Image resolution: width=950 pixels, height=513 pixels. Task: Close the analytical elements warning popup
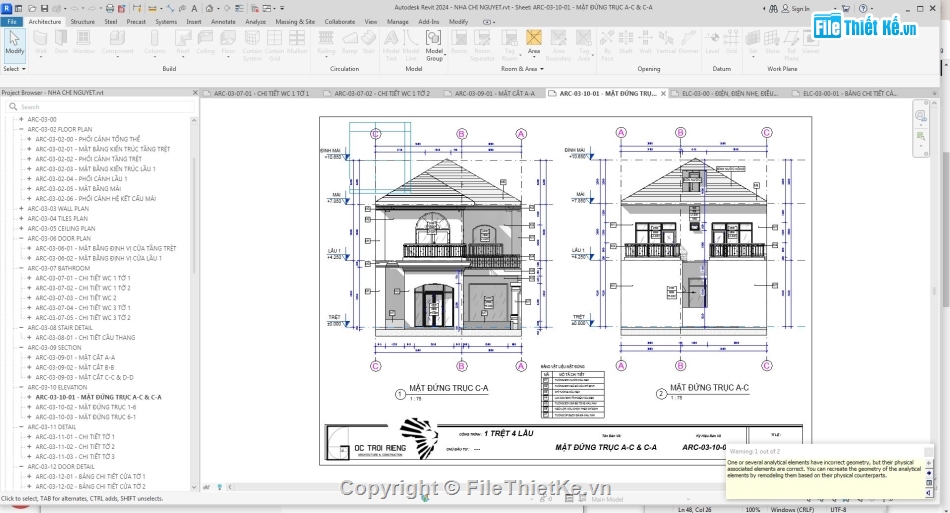tap(928, 452)
